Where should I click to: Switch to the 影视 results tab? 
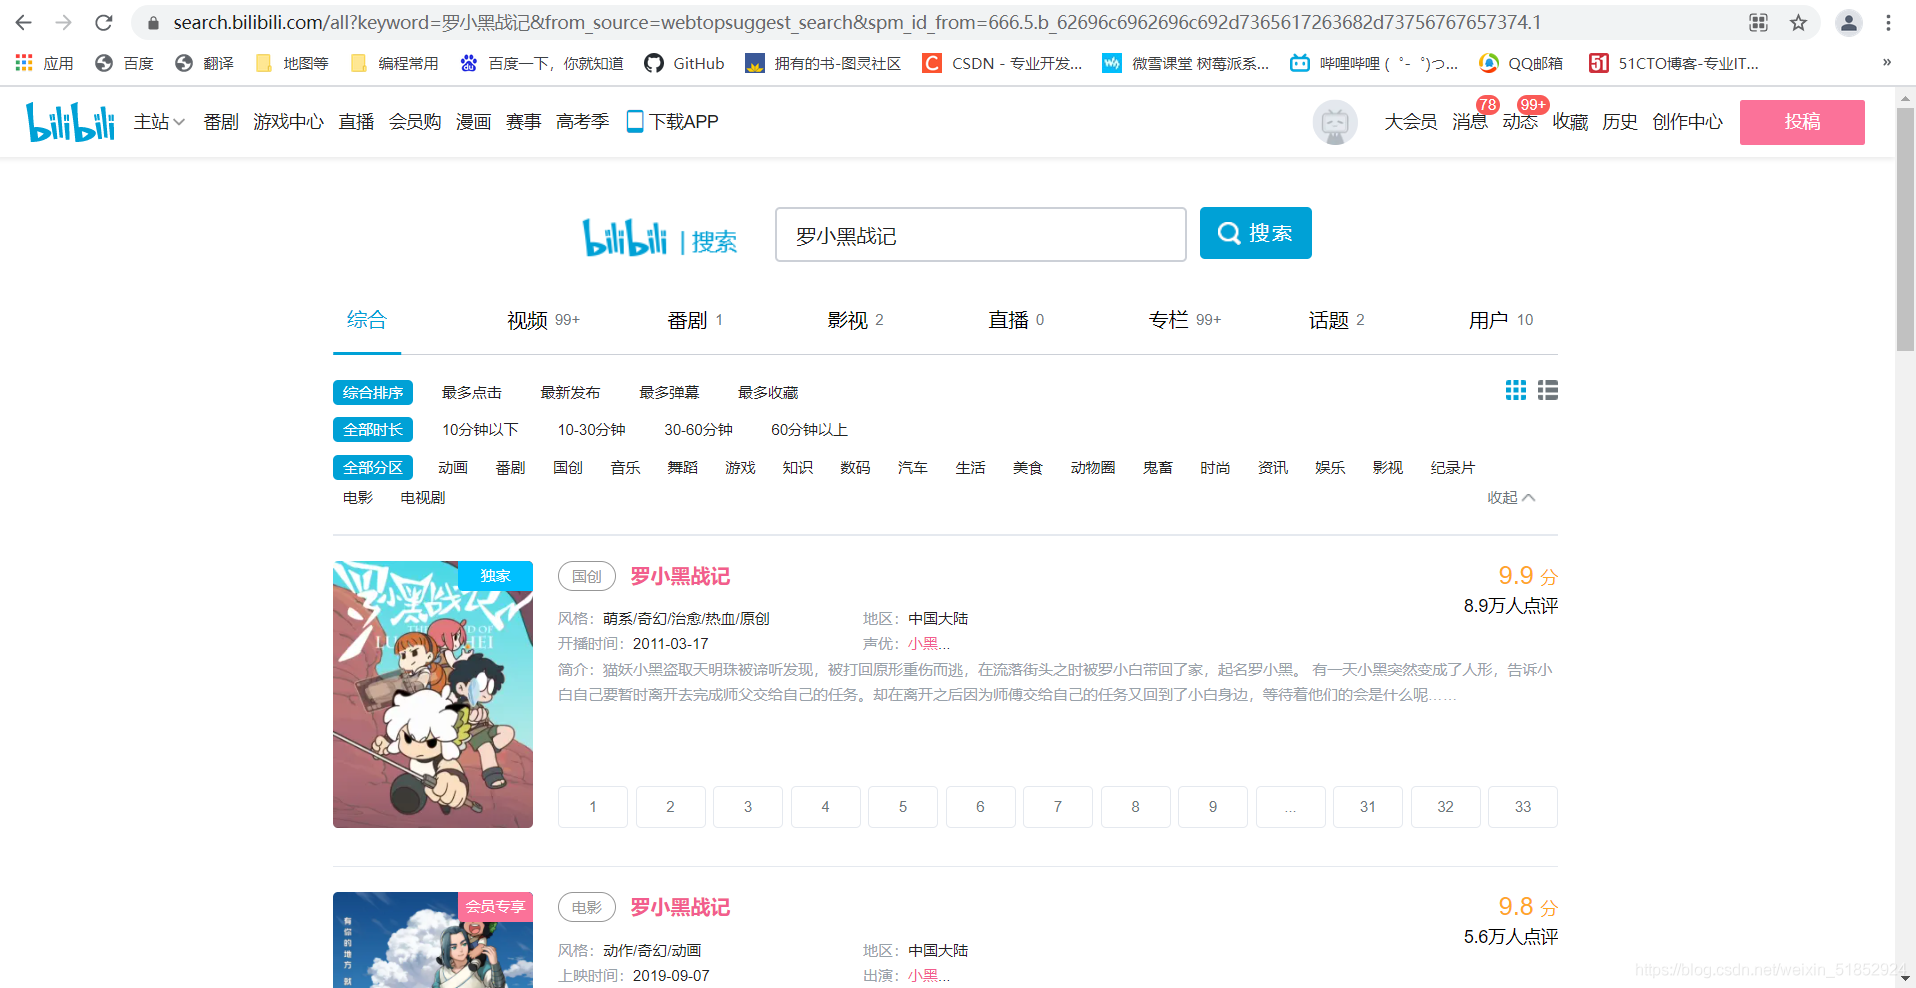coord(855,320)
